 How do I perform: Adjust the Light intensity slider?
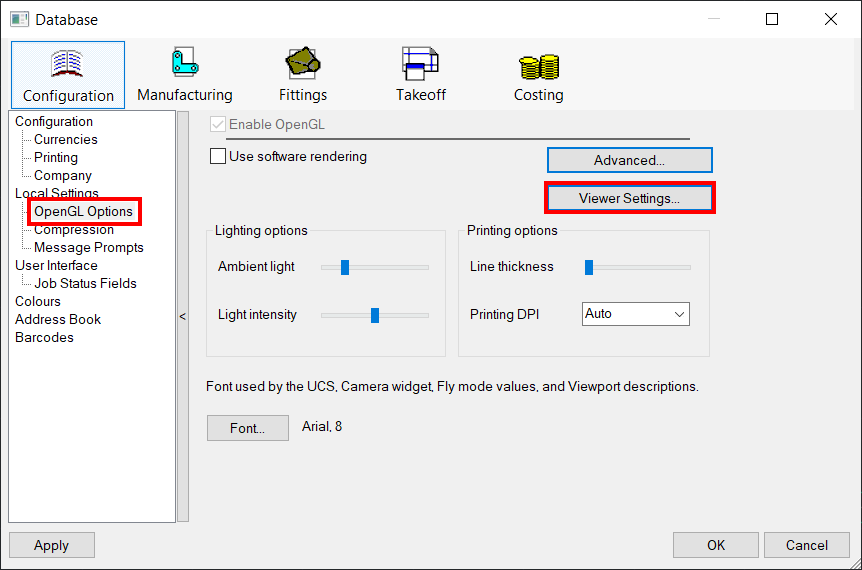click(375, 315)
